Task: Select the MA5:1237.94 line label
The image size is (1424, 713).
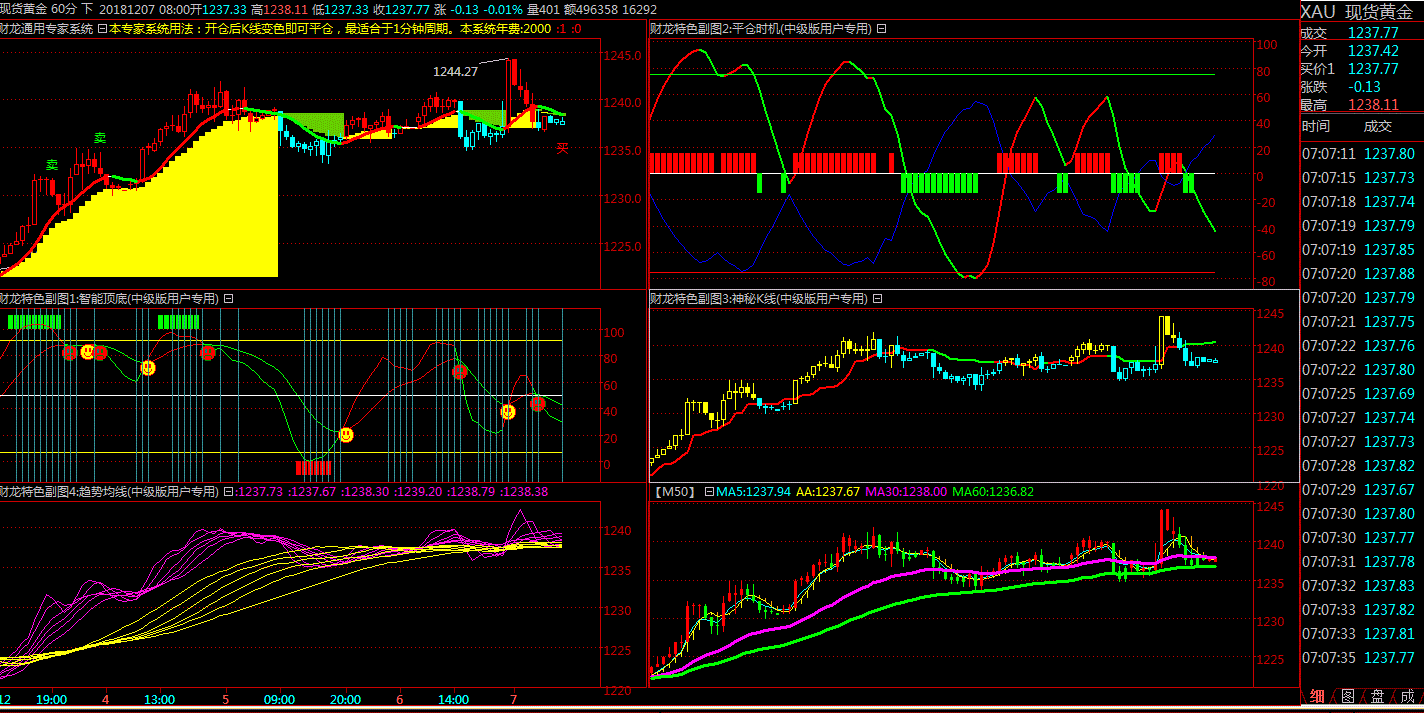Action: click(x=754, y=492)
